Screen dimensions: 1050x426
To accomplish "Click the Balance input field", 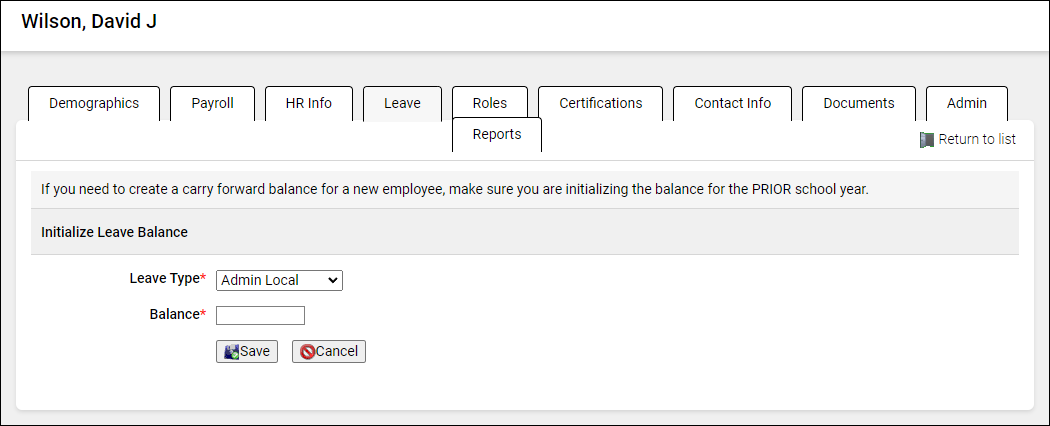I will [260, 316].
